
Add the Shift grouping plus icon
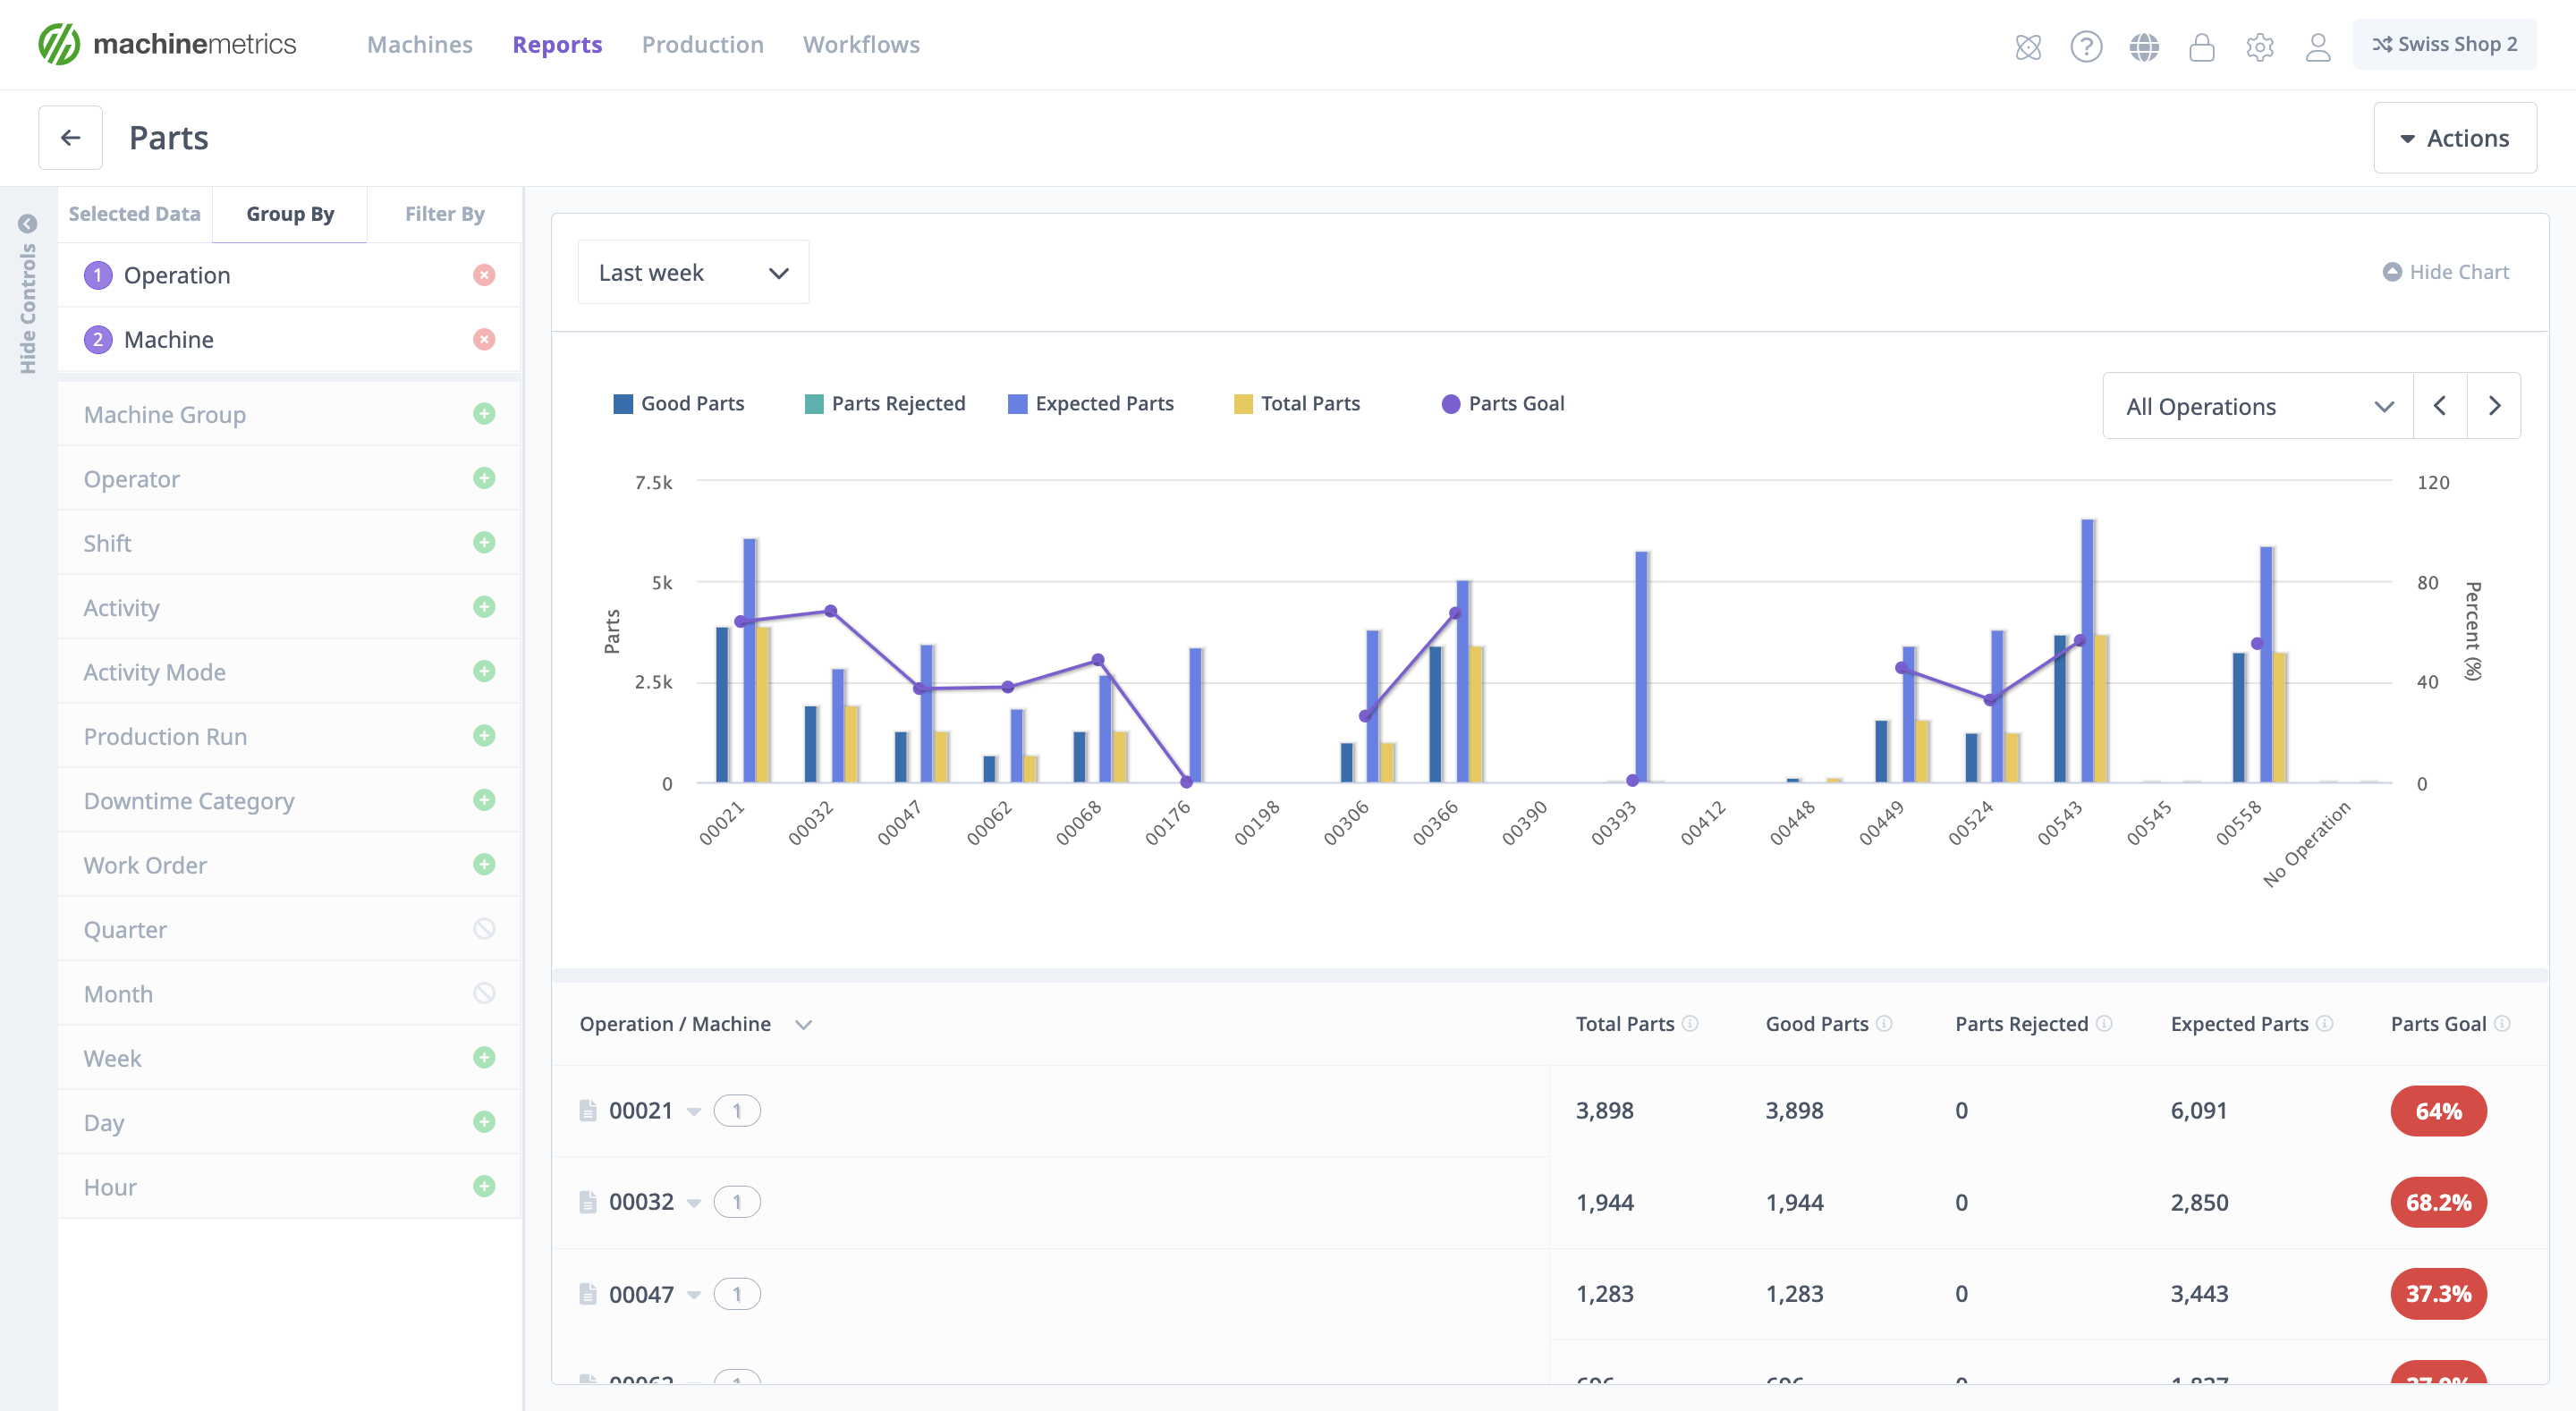[x=484, y=542]
